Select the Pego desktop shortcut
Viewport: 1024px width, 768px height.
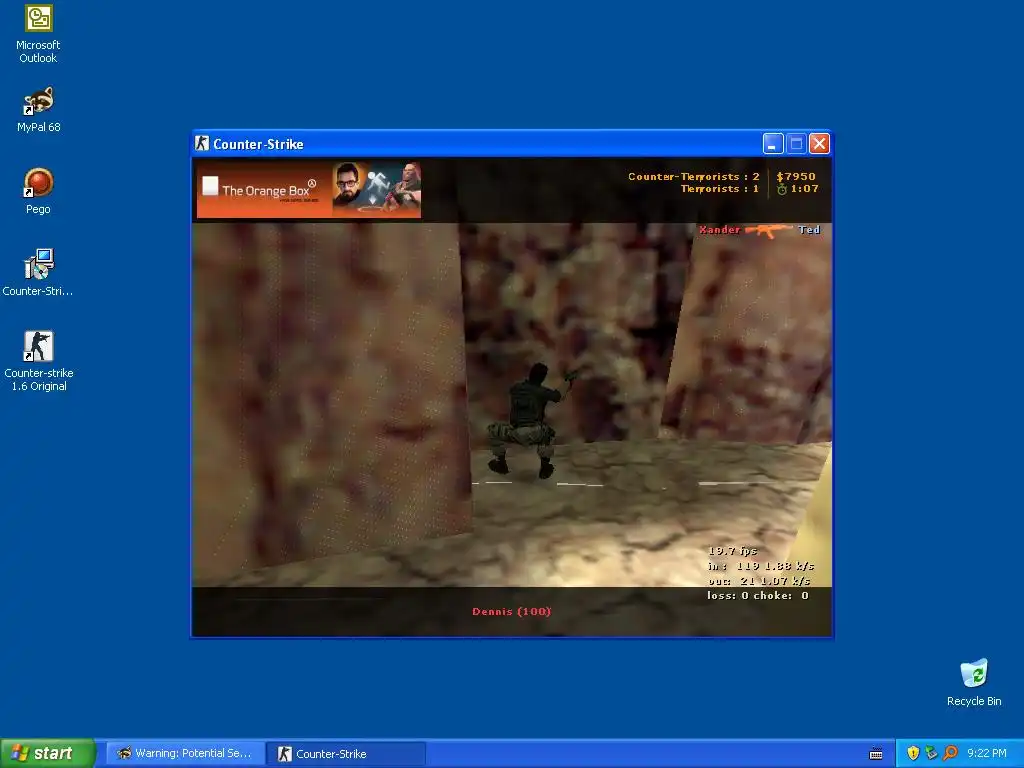[x=38, y=191]
